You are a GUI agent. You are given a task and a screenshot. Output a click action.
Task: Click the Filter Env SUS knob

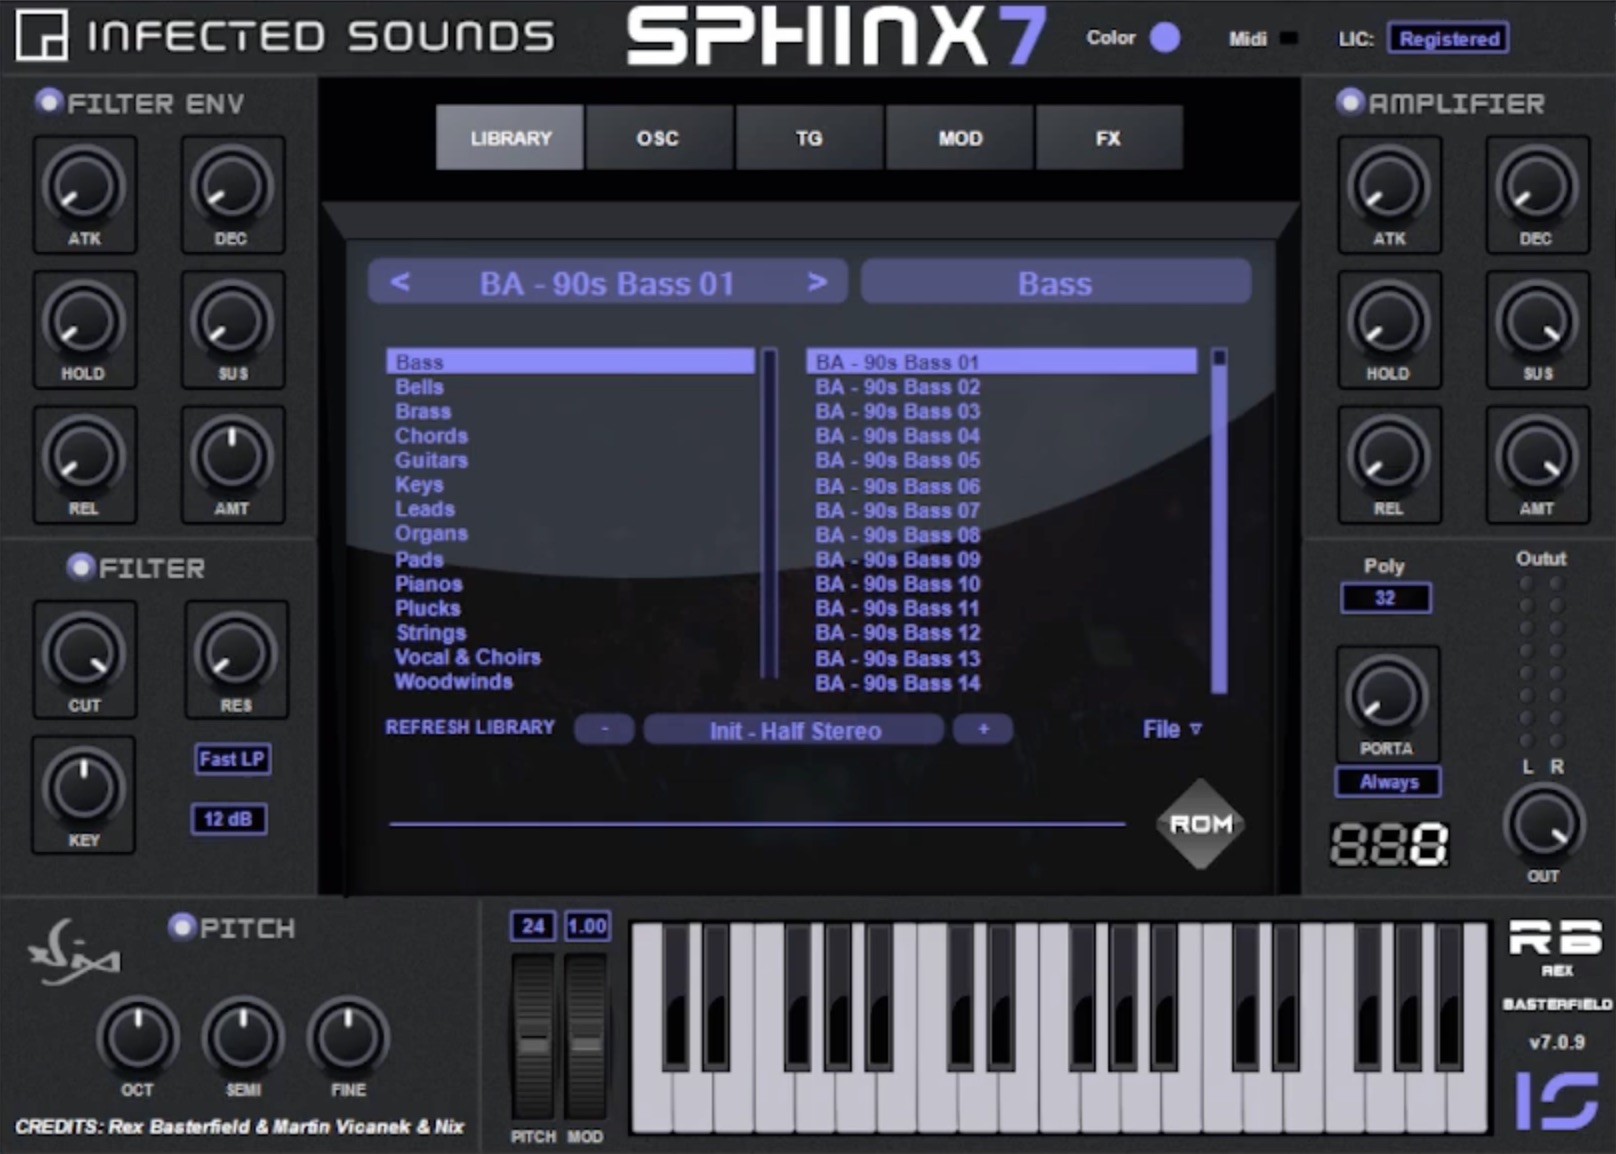tap(232, 322)
